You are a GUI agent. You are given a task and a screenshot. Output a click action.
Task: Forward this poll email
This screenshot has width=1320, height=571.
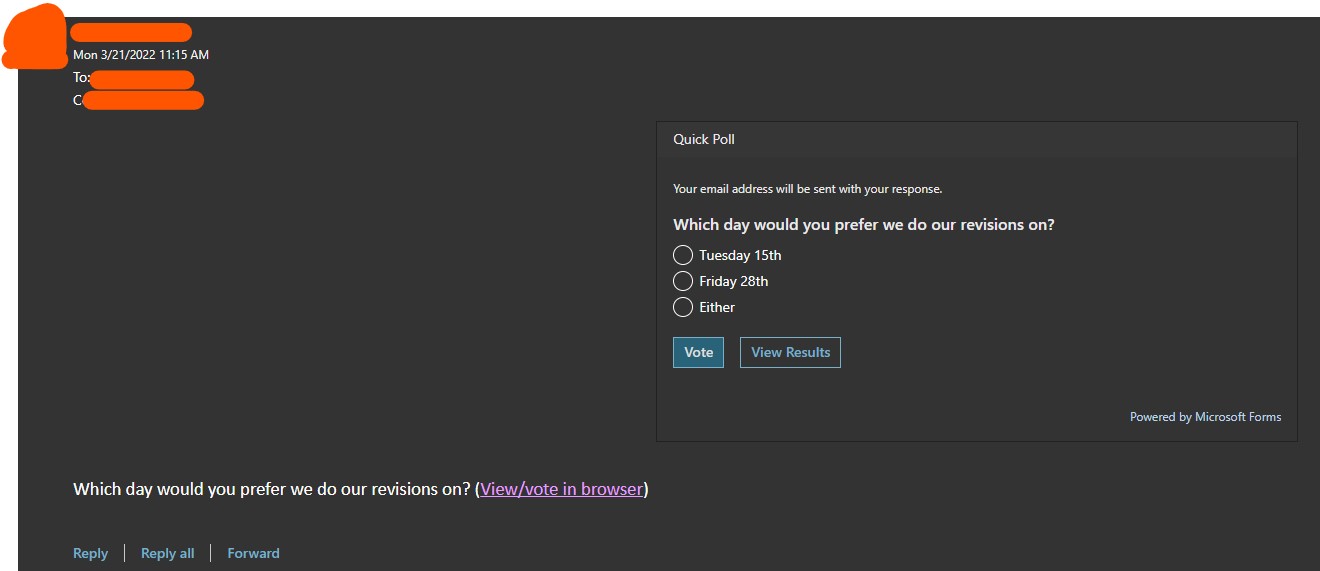(x=253, y=553)
